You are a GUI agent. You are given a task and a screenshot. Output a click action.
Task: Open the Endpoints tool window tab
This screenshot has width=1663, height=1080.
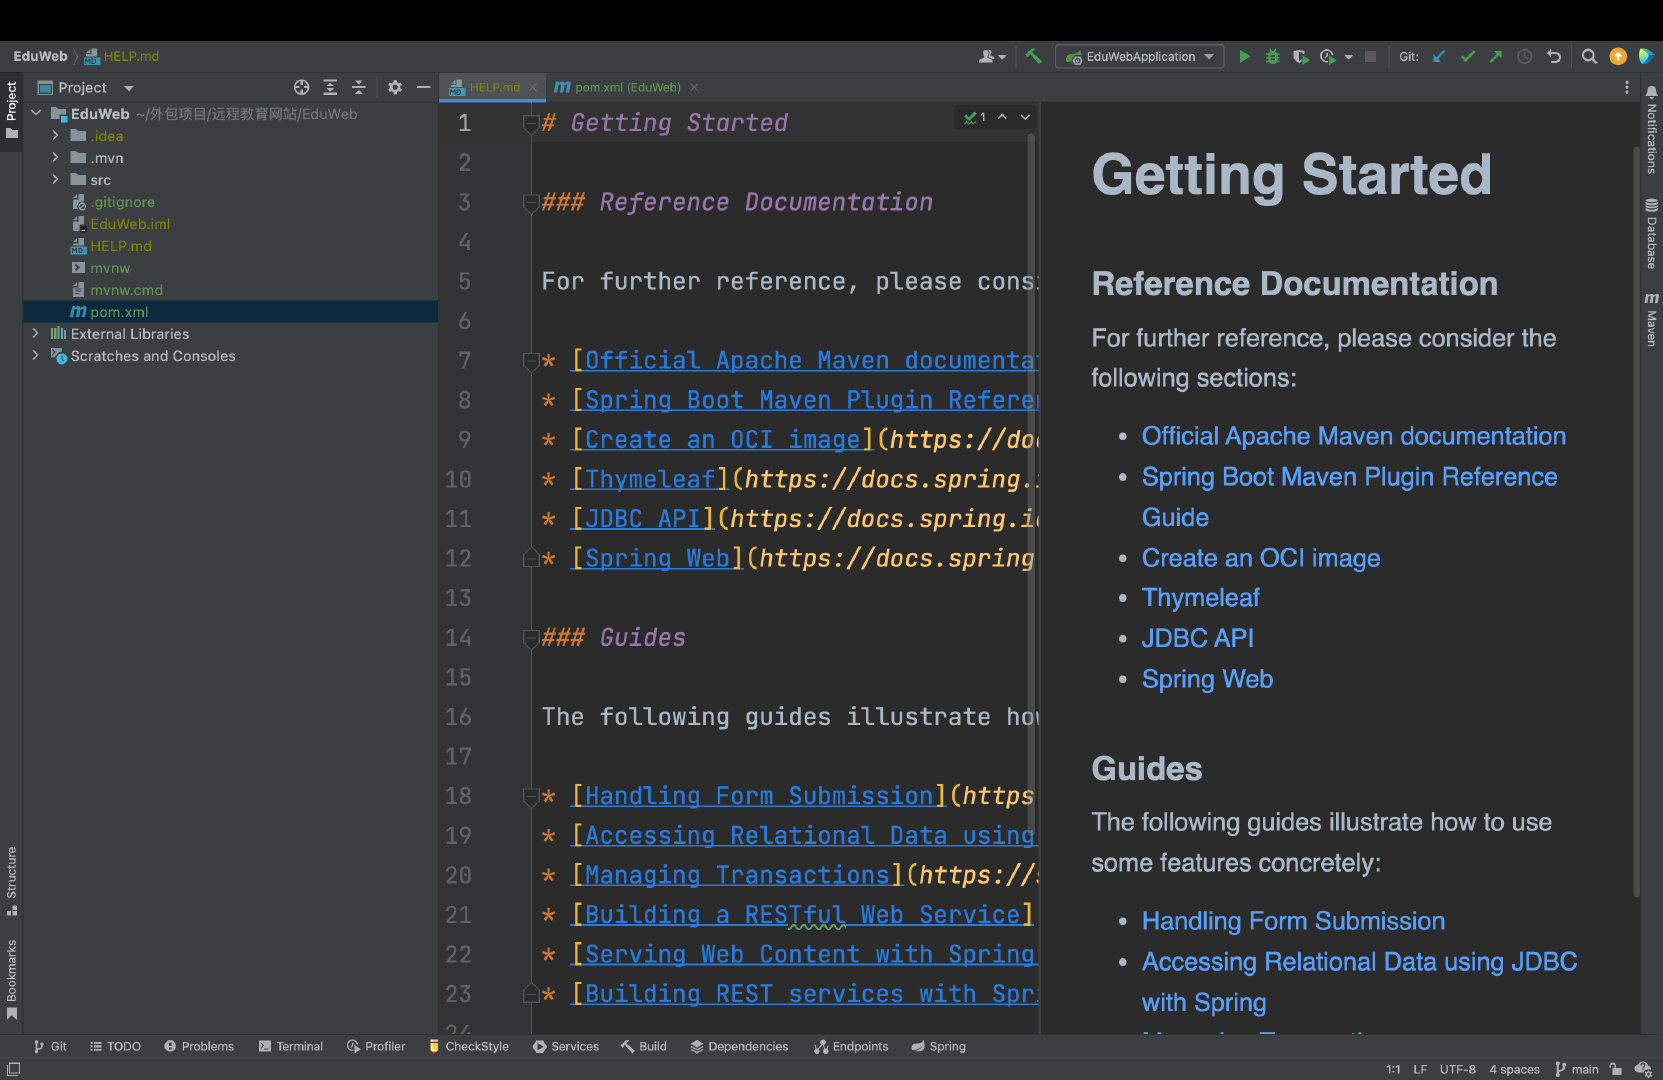(851, 1046)
